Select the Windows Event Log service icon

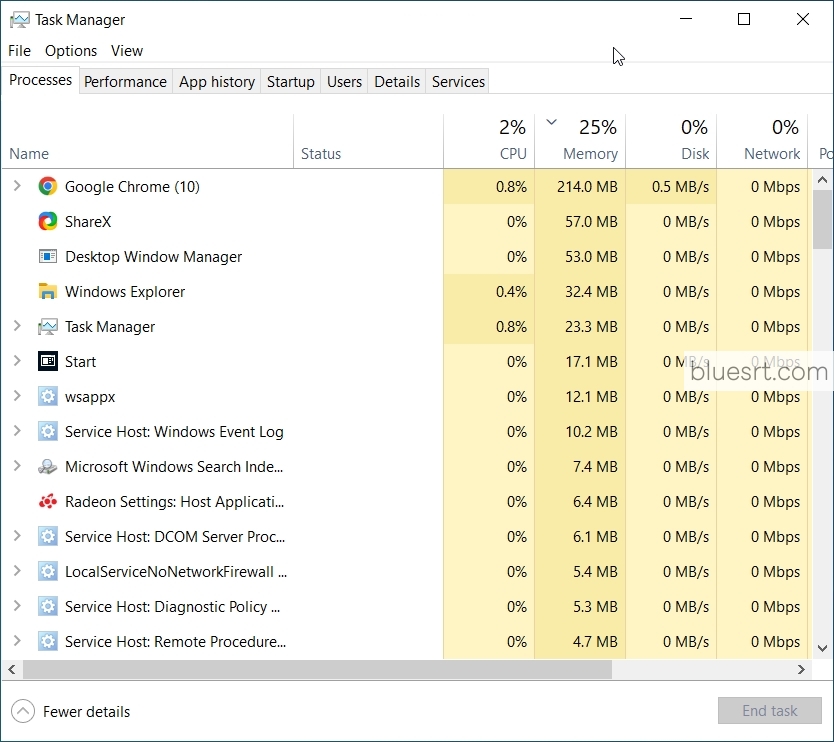click(48, 431)
